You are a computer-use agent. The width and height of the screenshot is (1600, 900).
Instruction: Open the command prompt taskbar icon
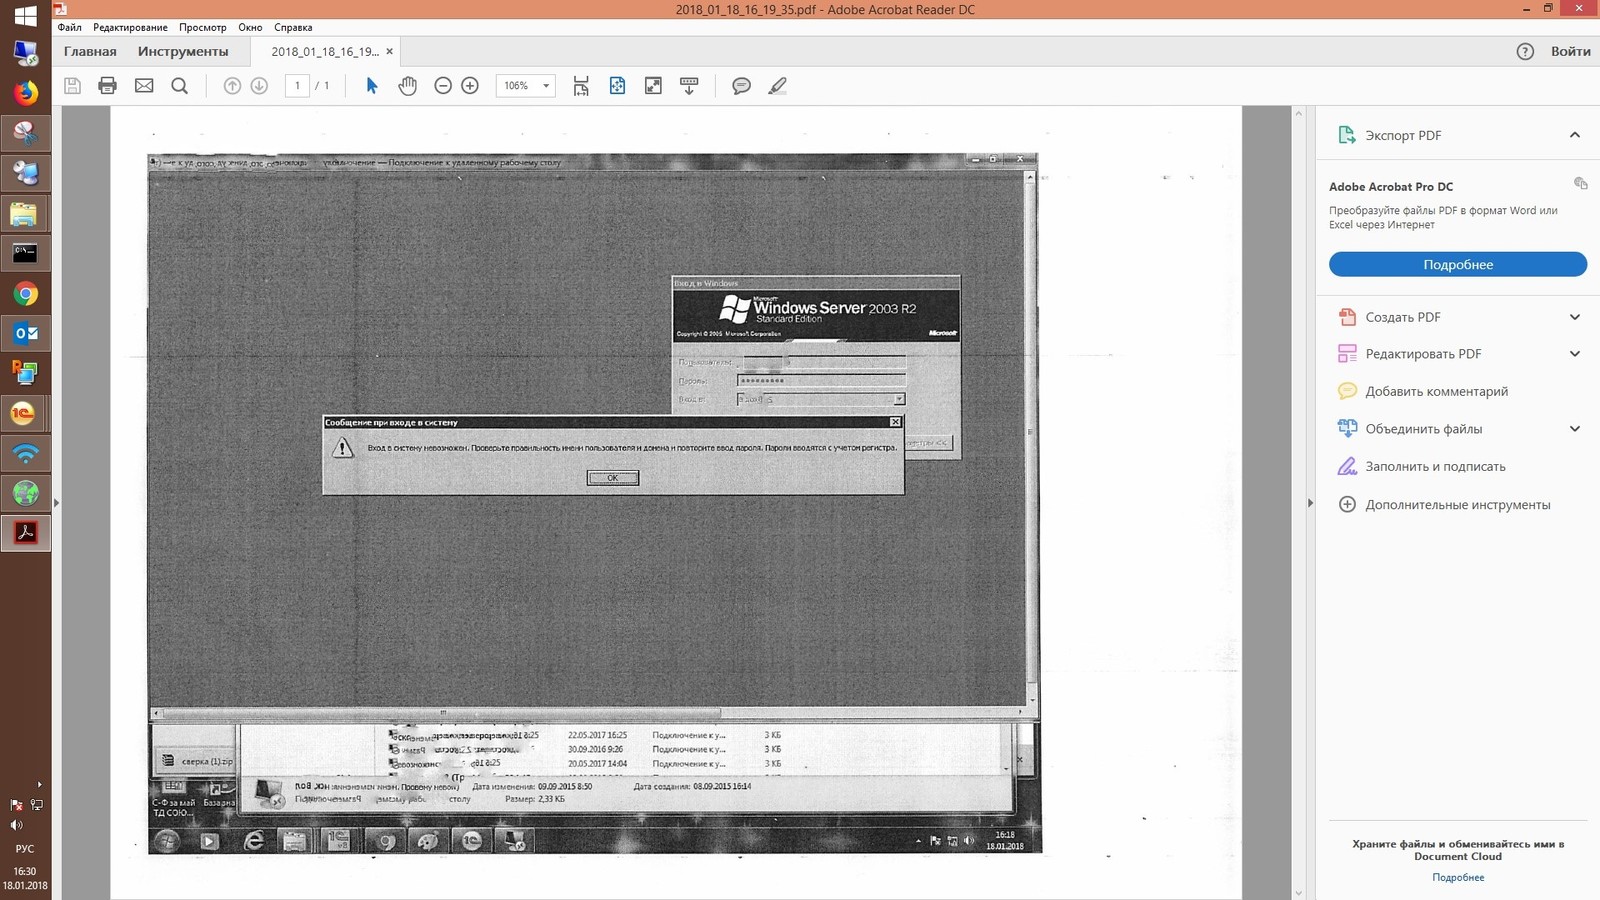click(x=25, y=253)
